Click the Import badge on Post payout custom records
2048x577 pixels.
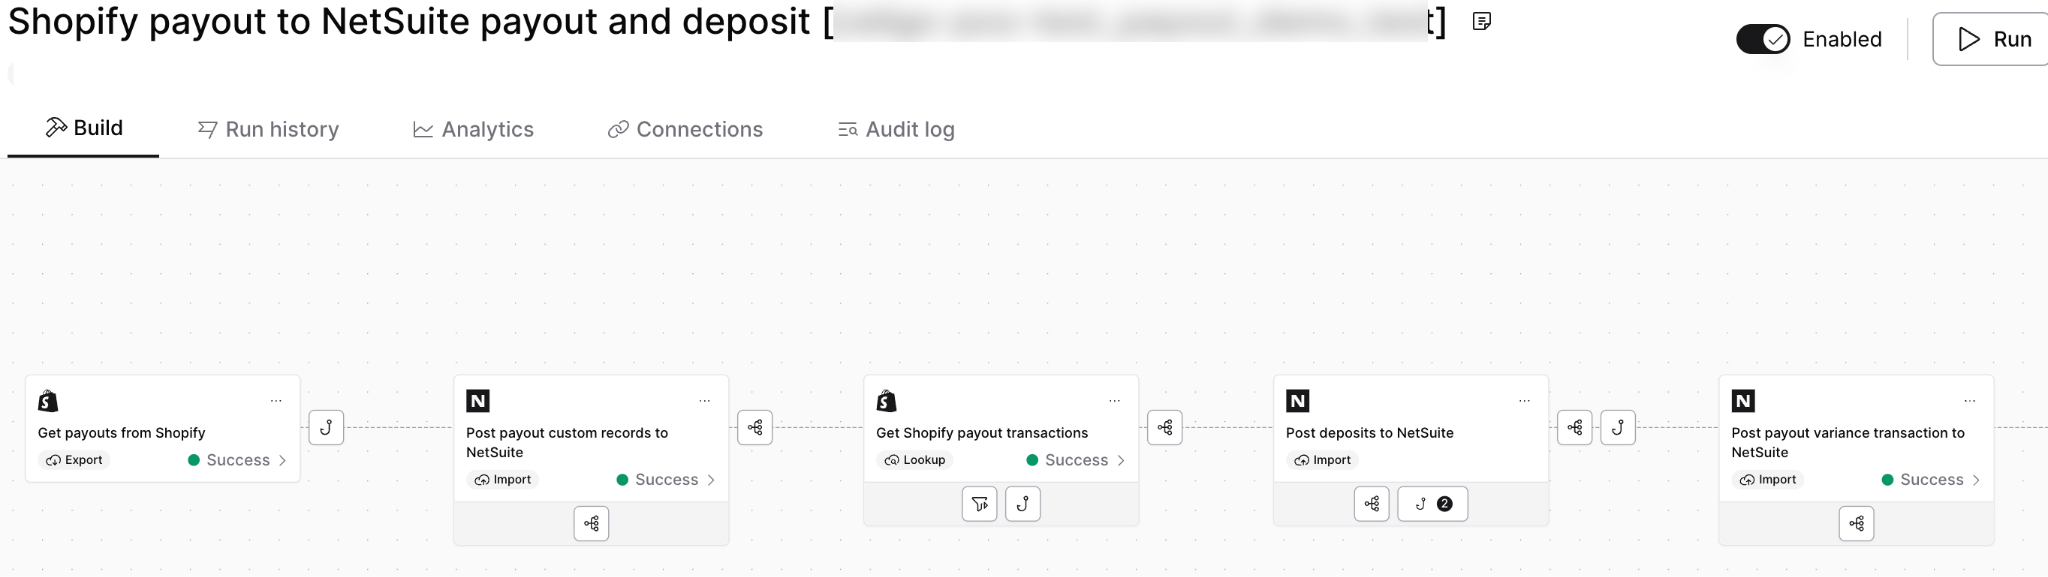point(503,480)
